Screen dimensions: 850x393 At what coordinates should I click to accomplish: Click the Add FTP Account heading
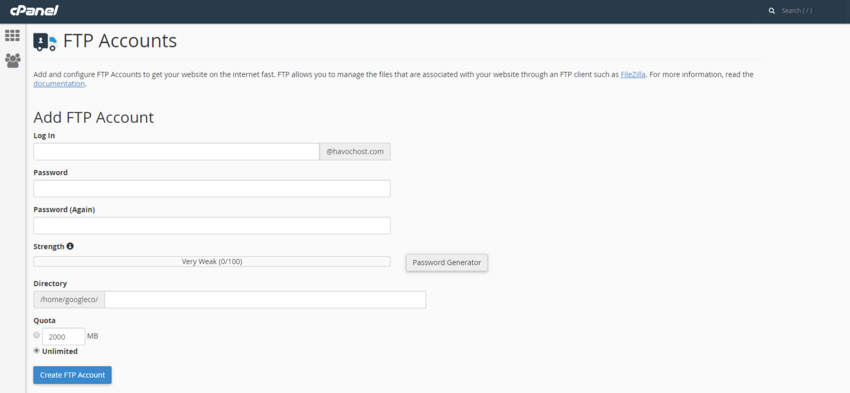(94, 117)
